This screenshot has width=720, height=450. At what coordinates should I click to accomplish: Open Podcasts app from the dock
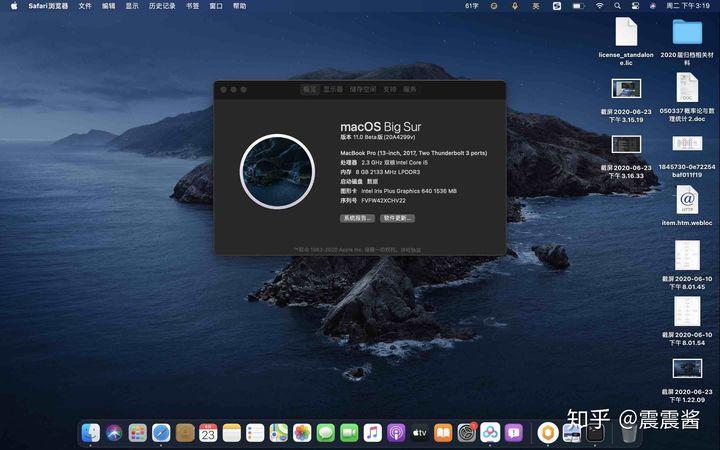pos(395,432)
